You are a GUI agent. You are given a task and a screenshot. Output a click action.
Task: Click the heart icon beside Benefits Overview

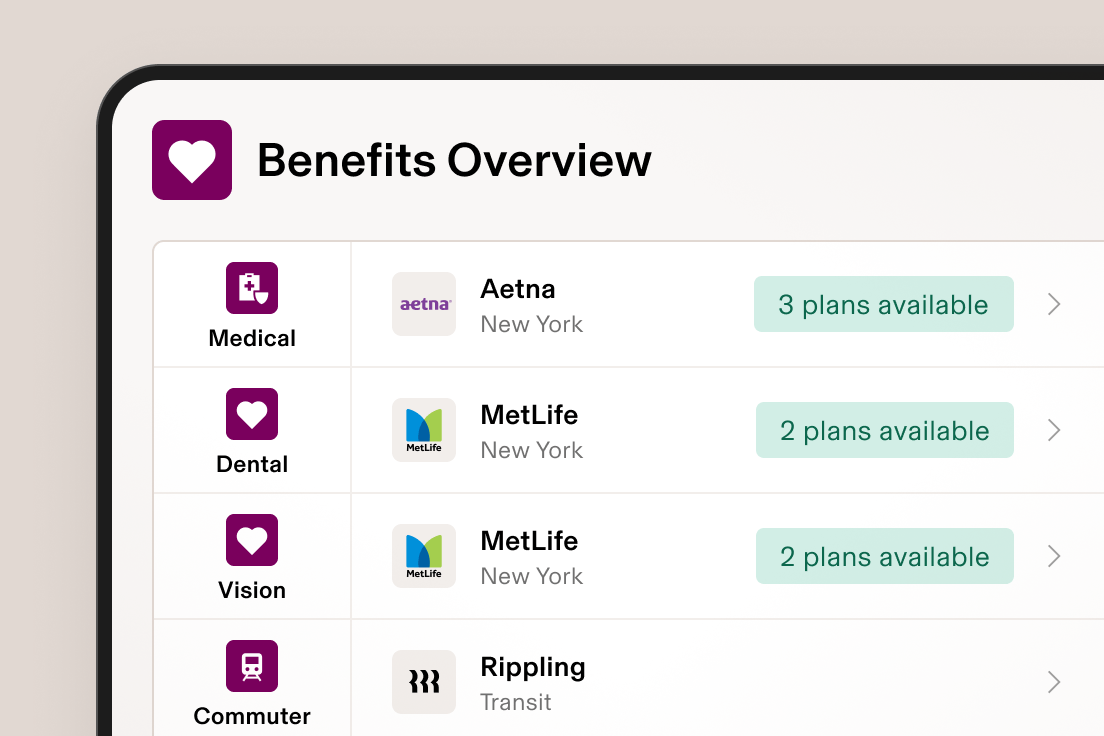(191, 159)
